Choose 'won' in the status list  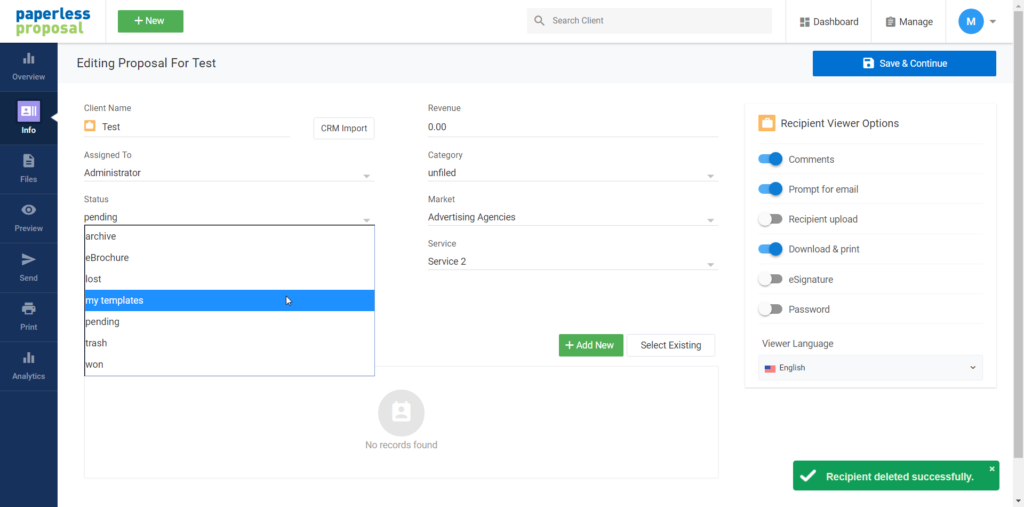tap(229, 364)
